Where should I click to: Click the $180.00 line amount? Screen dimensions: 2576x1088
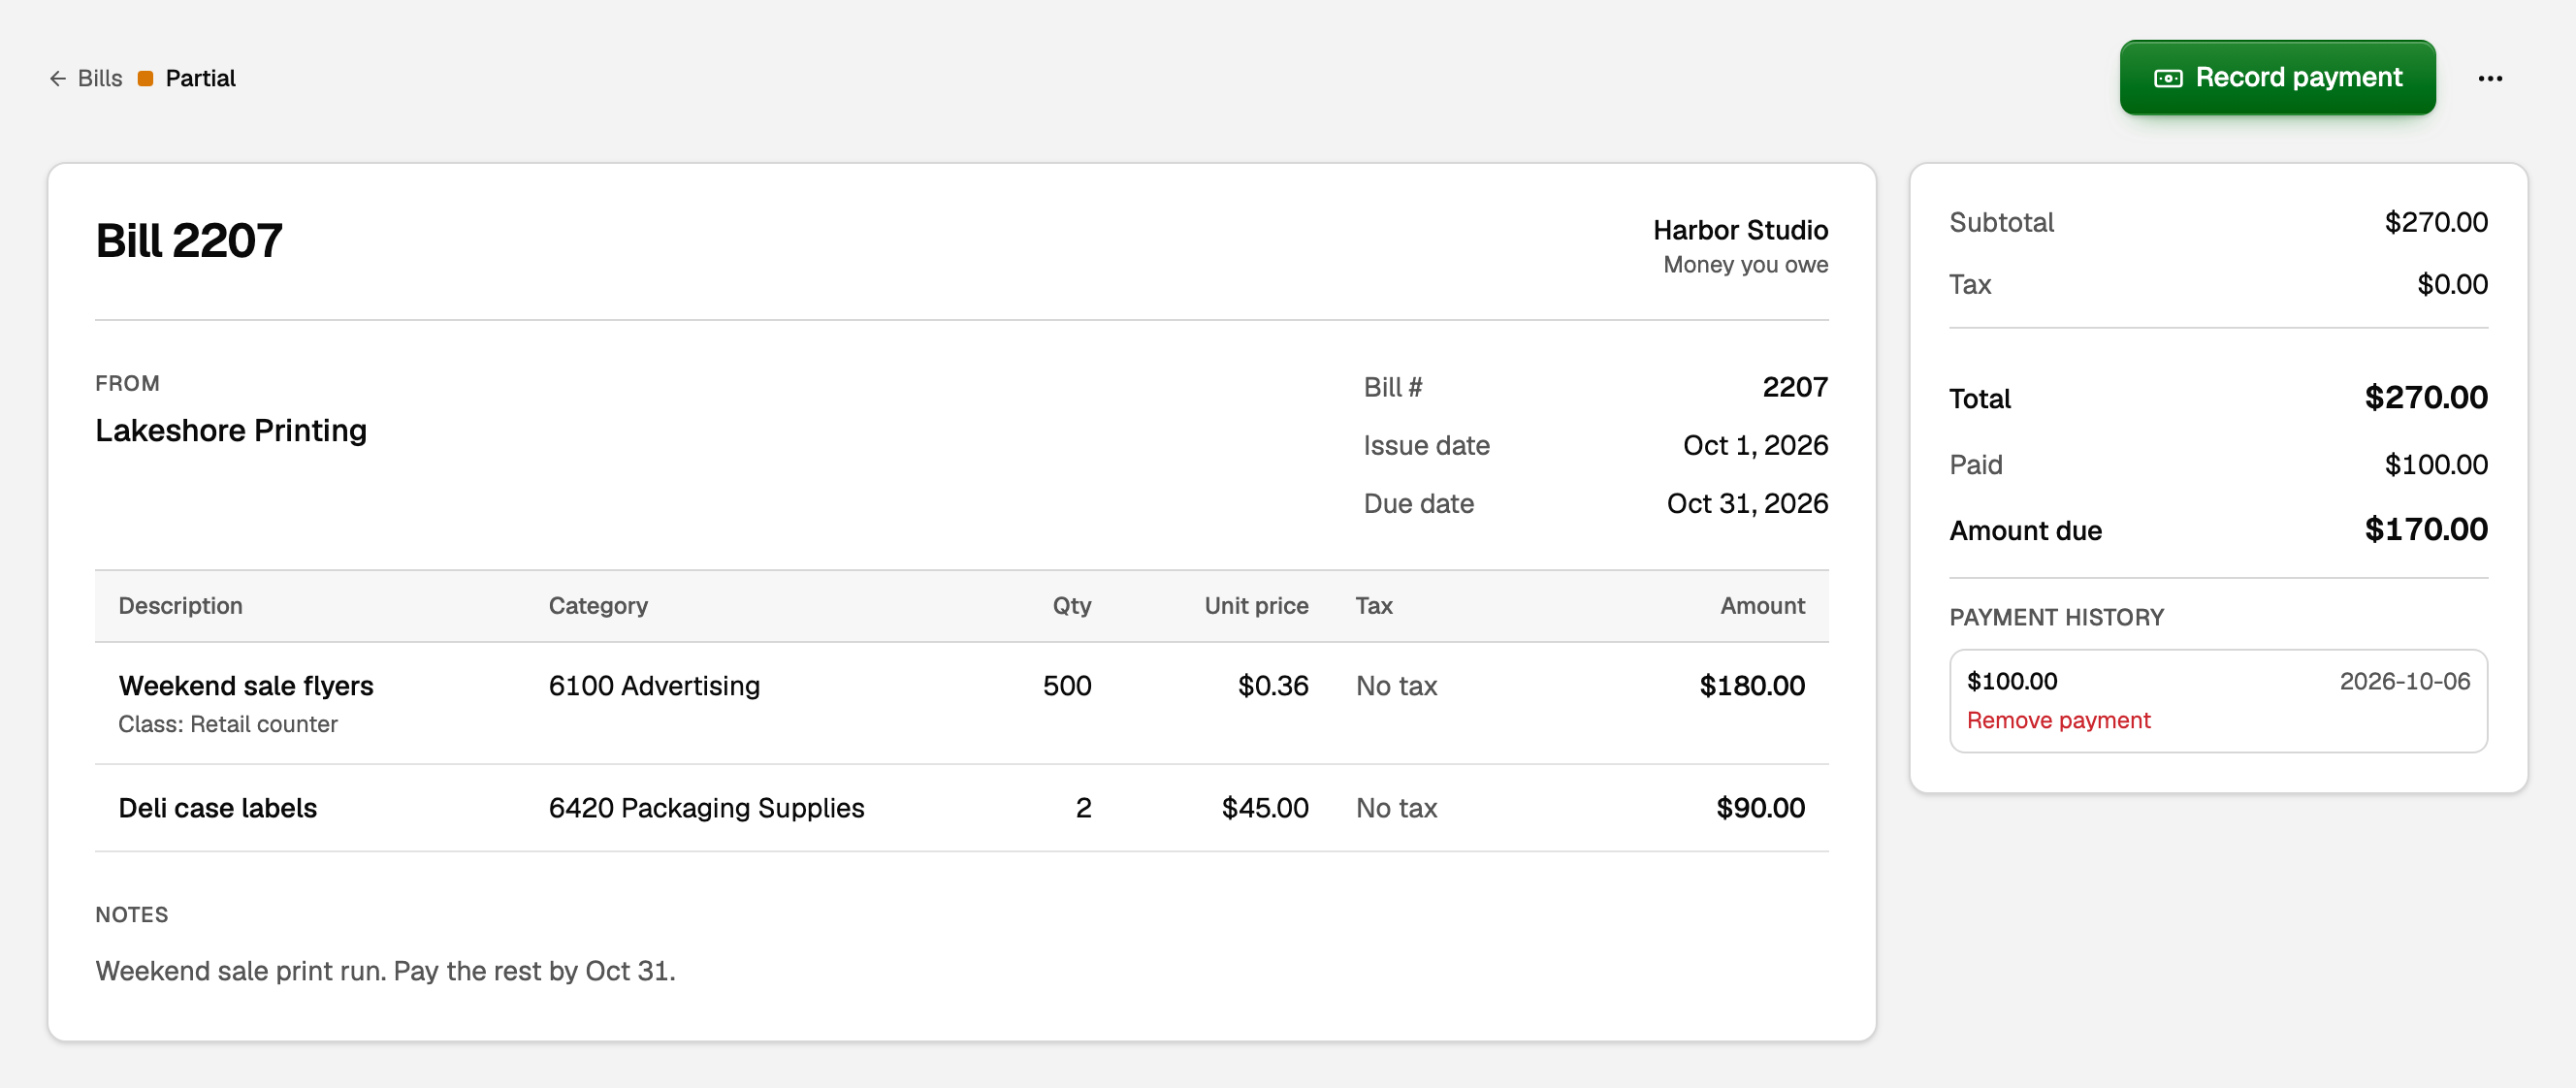(x=1752, y=685)
